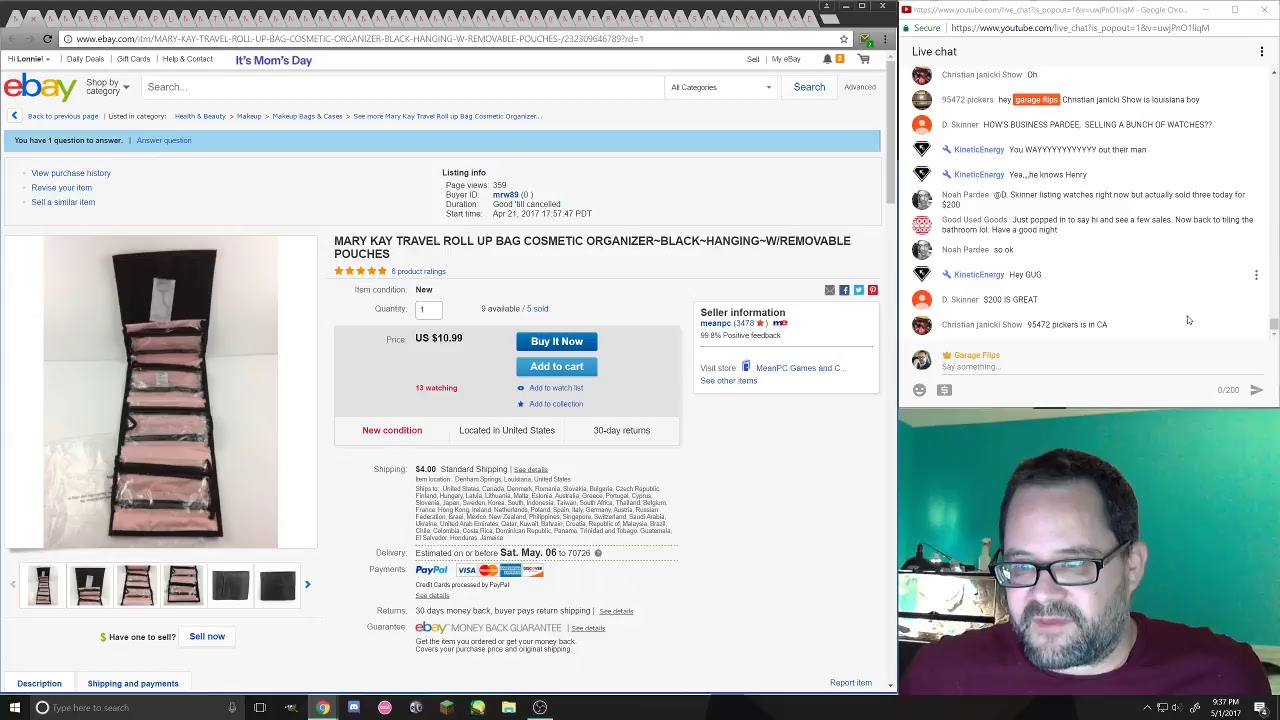The height and width of the screenshot is (720, 1280).
Task: Open the Add to watch list link
Action: 556,388
